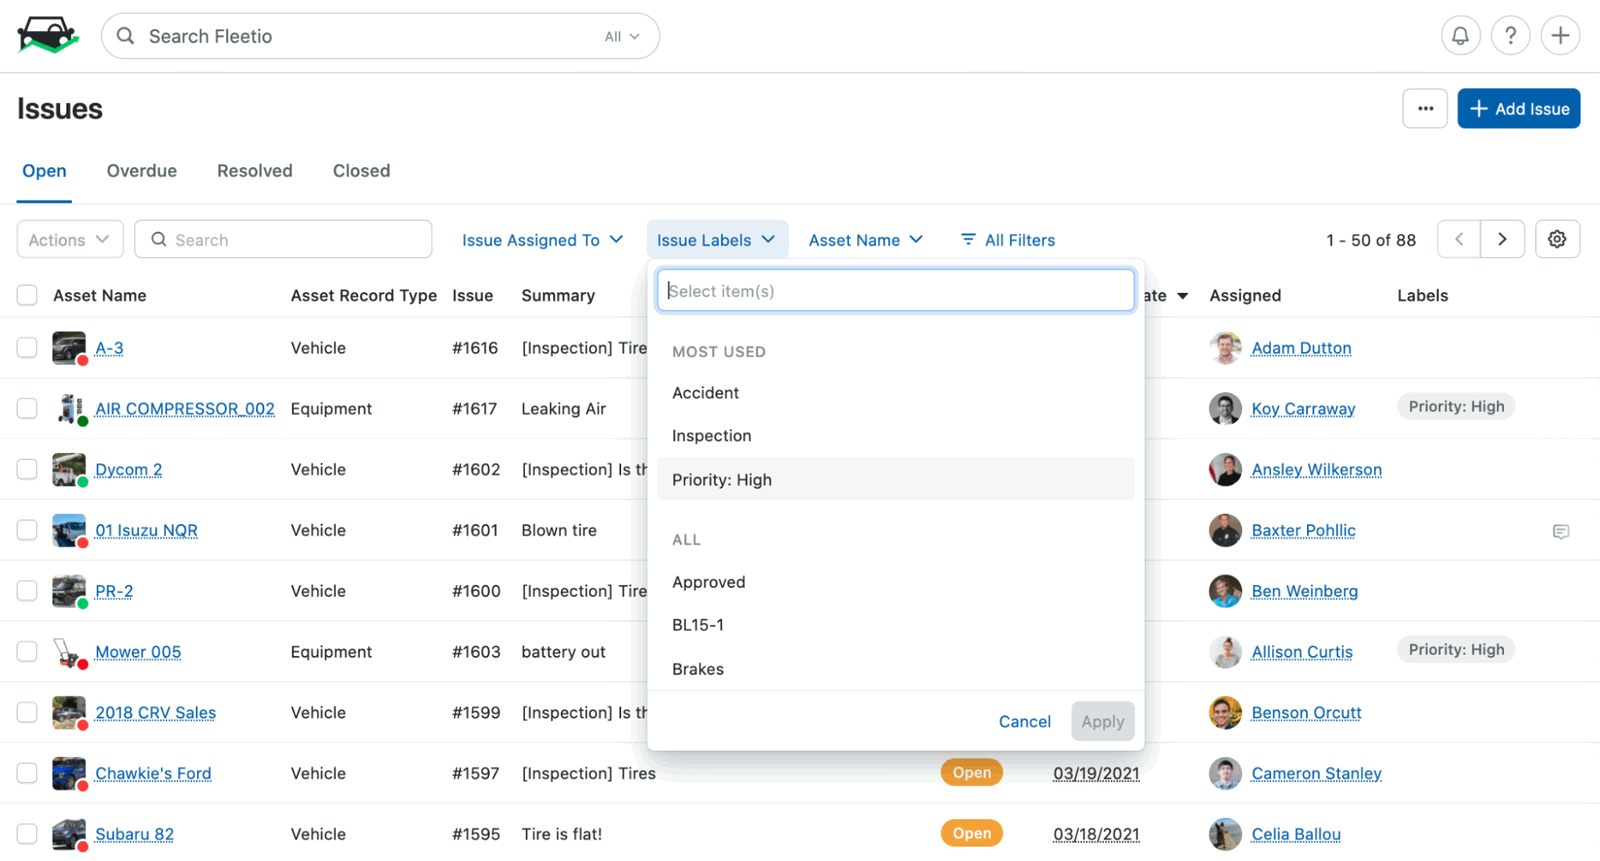Expand Asset Name filter
This screenshot has width=1600, height=861.
pos(865,240)
